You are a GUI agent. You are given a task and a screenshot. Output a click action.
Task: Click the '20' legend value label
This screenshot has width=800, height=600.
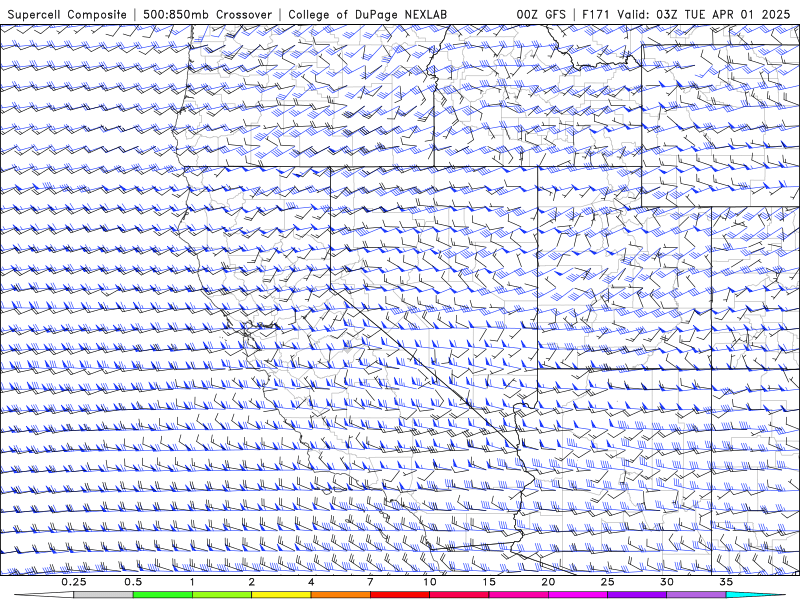pyautogui.click(x=548, y=582)
